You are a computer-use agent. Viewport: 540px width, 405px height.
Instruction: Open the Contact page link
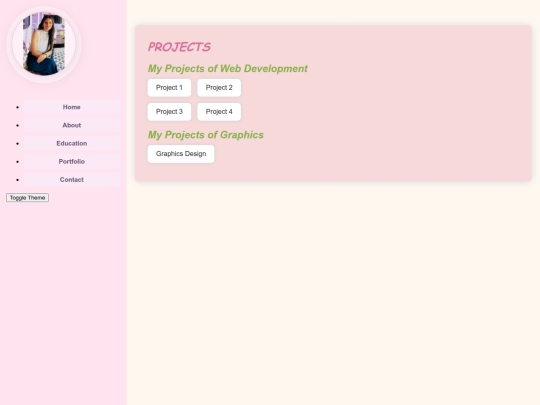pyautogui.click(x=72, y=180)
